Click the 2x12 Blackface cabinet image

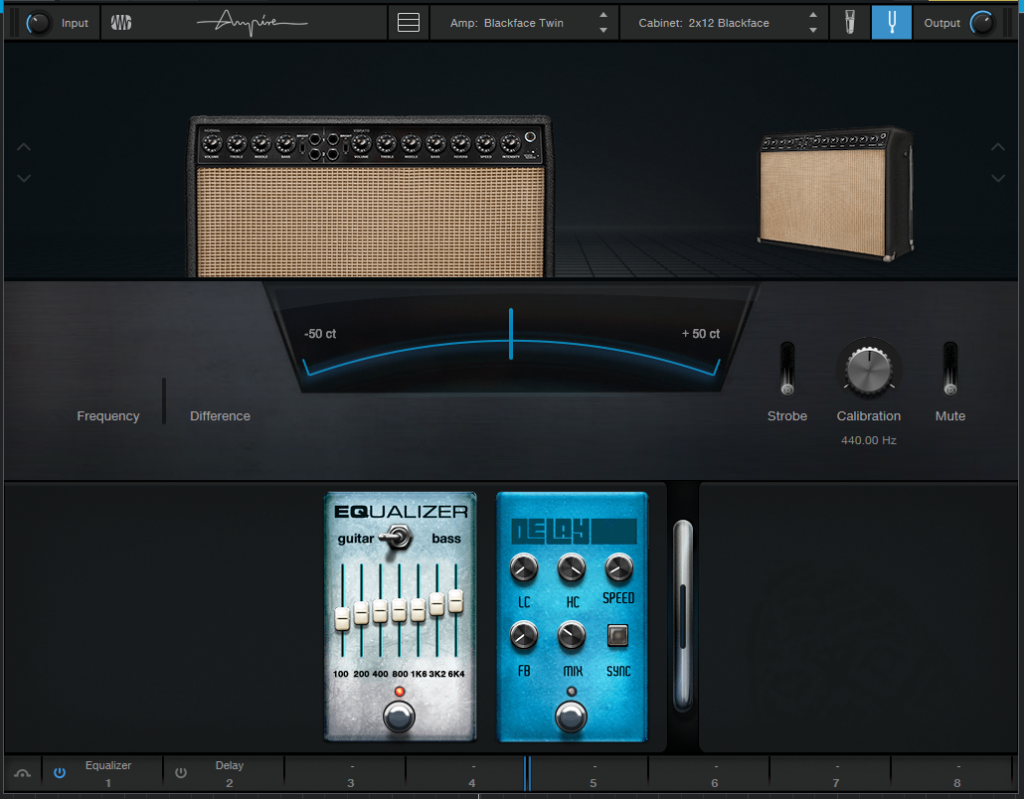tap(835, 194)
